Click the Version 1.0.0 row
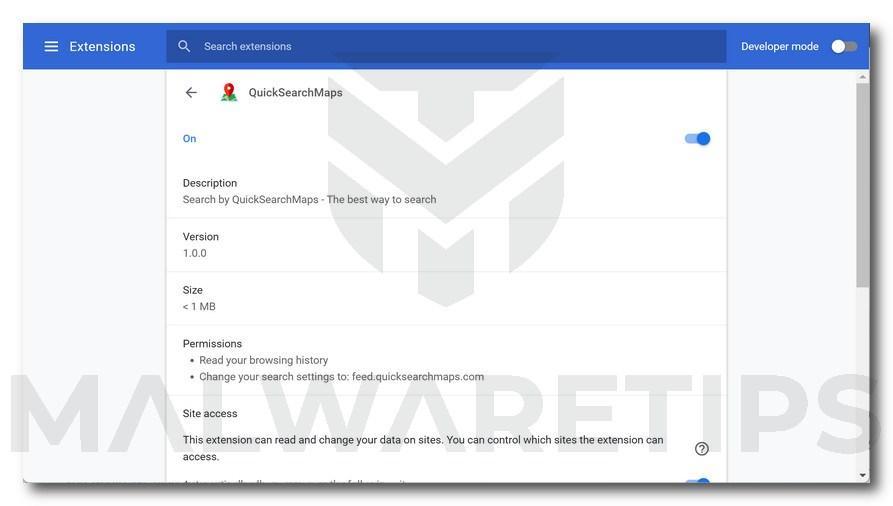The image size is (893, 506). pos(446,244)
